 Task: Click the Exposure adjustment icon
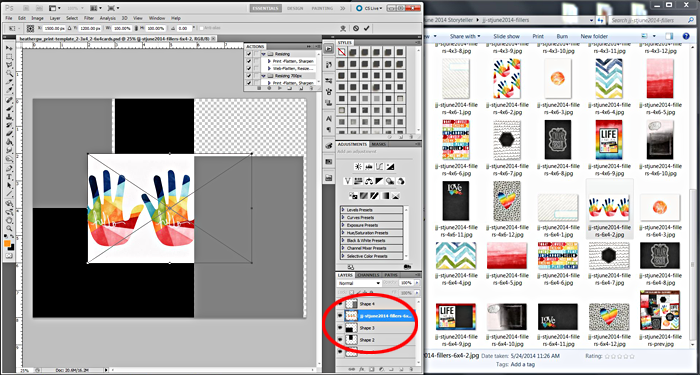tap(391, 167)
